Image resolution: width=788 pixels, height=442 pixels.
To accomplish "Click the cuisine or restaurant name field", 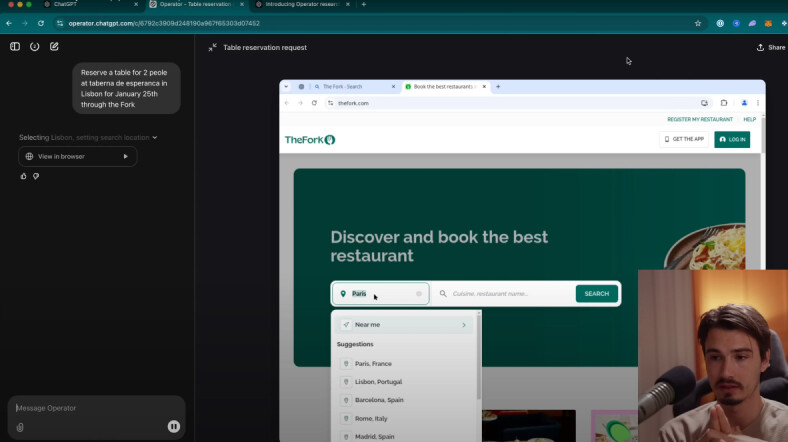I will click(505, 293).
